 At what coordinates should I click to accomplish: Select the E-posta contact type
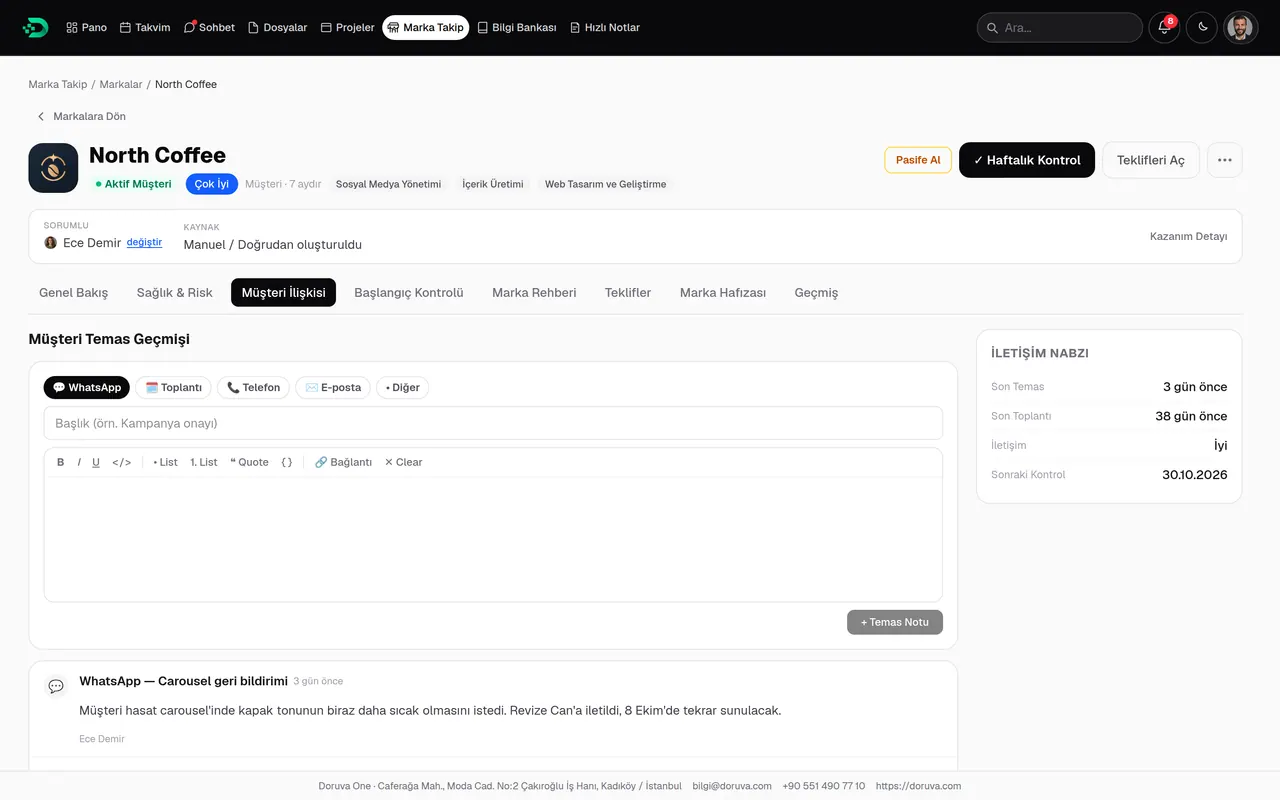click(x=333, y=388)
